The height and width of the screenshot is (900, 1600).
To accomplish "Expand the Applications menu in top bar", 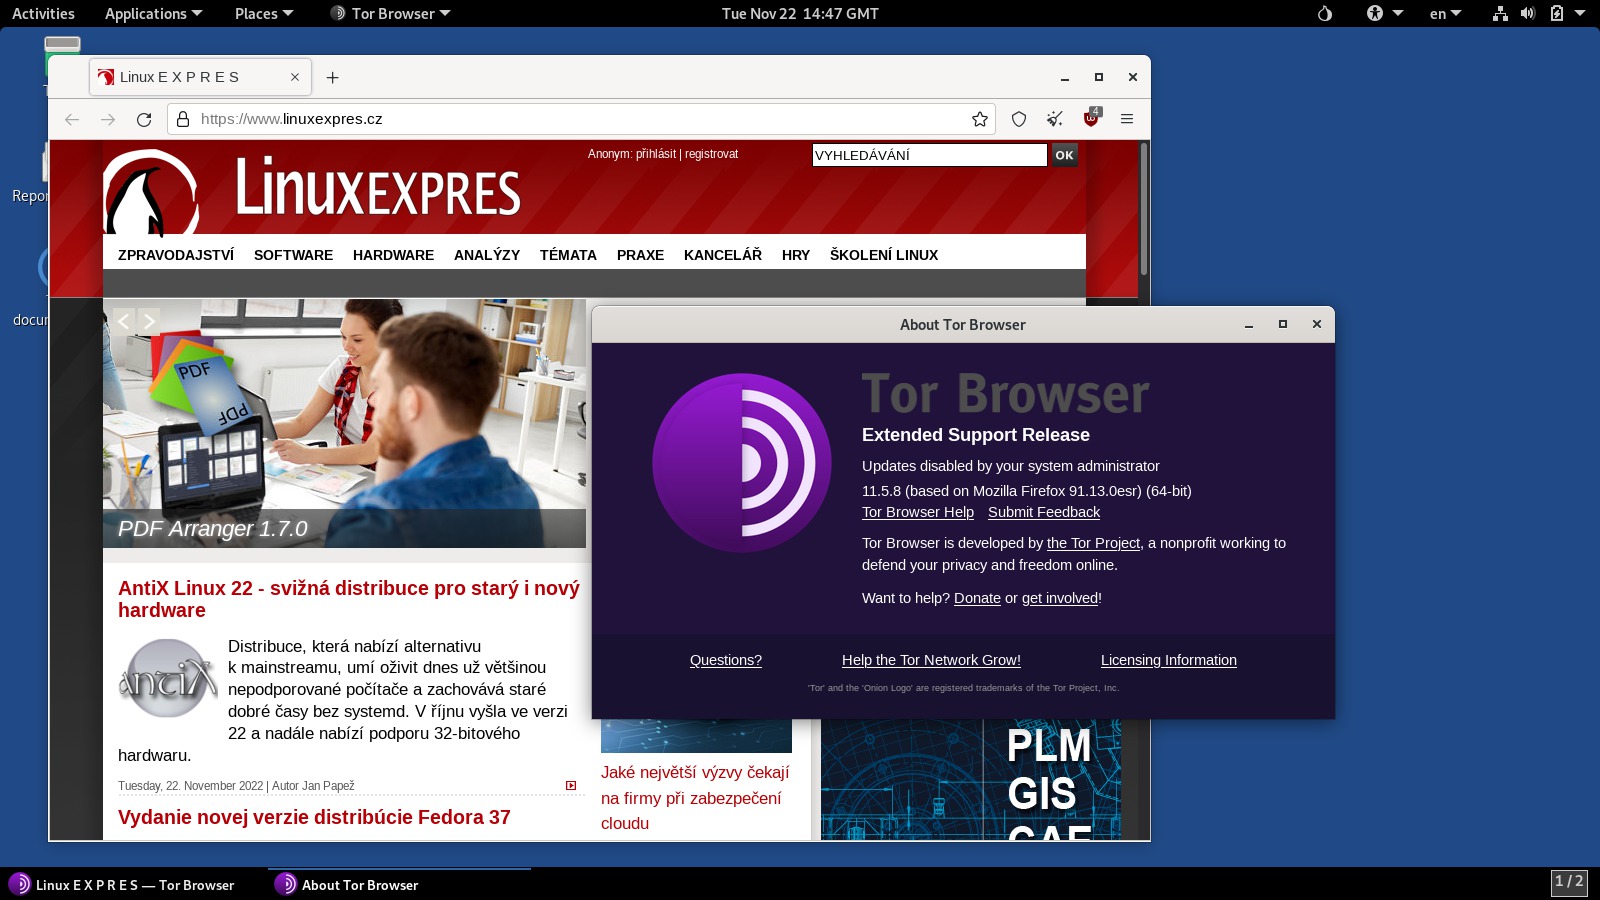I will (x=153, y=13).
